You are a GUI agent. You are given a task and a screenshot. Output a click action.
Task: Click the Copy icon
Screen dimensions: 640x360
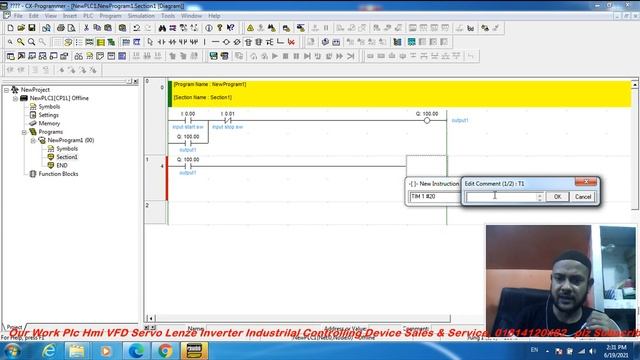coord(97,28)
